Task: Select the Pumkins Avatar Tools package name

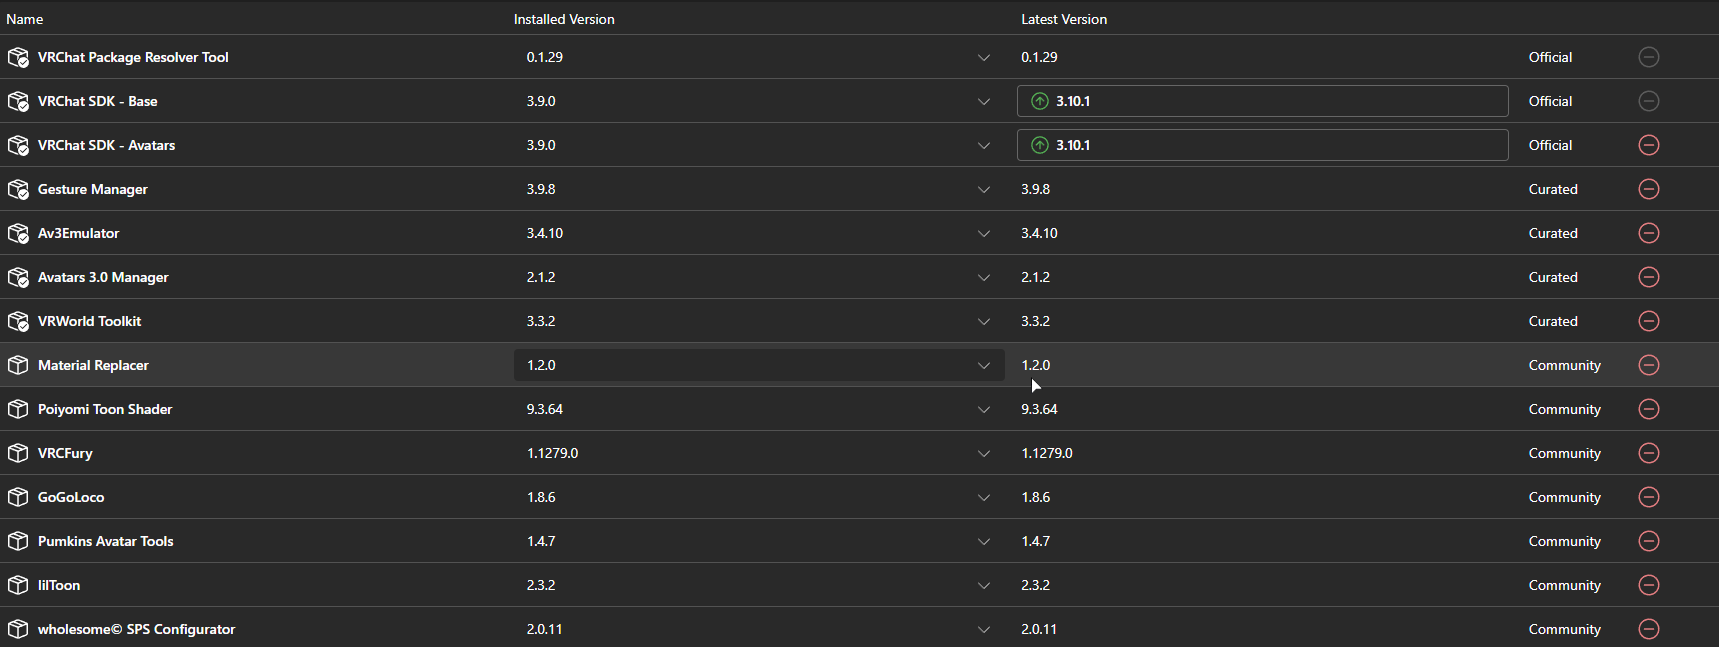Action: [x=106, y=541]
